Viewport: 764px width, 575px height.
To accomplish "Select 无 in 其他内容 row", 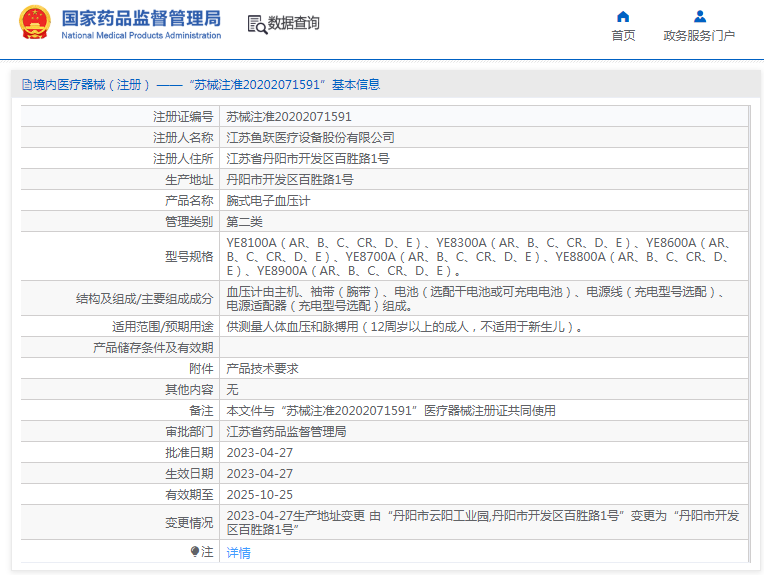I will 232,390.
